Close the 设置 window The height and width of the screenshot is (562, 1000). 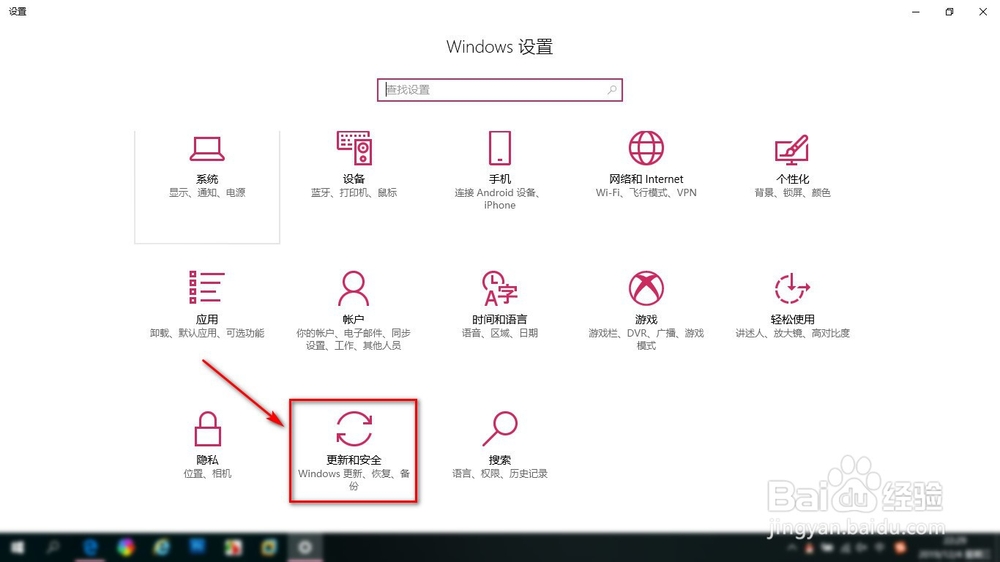[983, 11]
